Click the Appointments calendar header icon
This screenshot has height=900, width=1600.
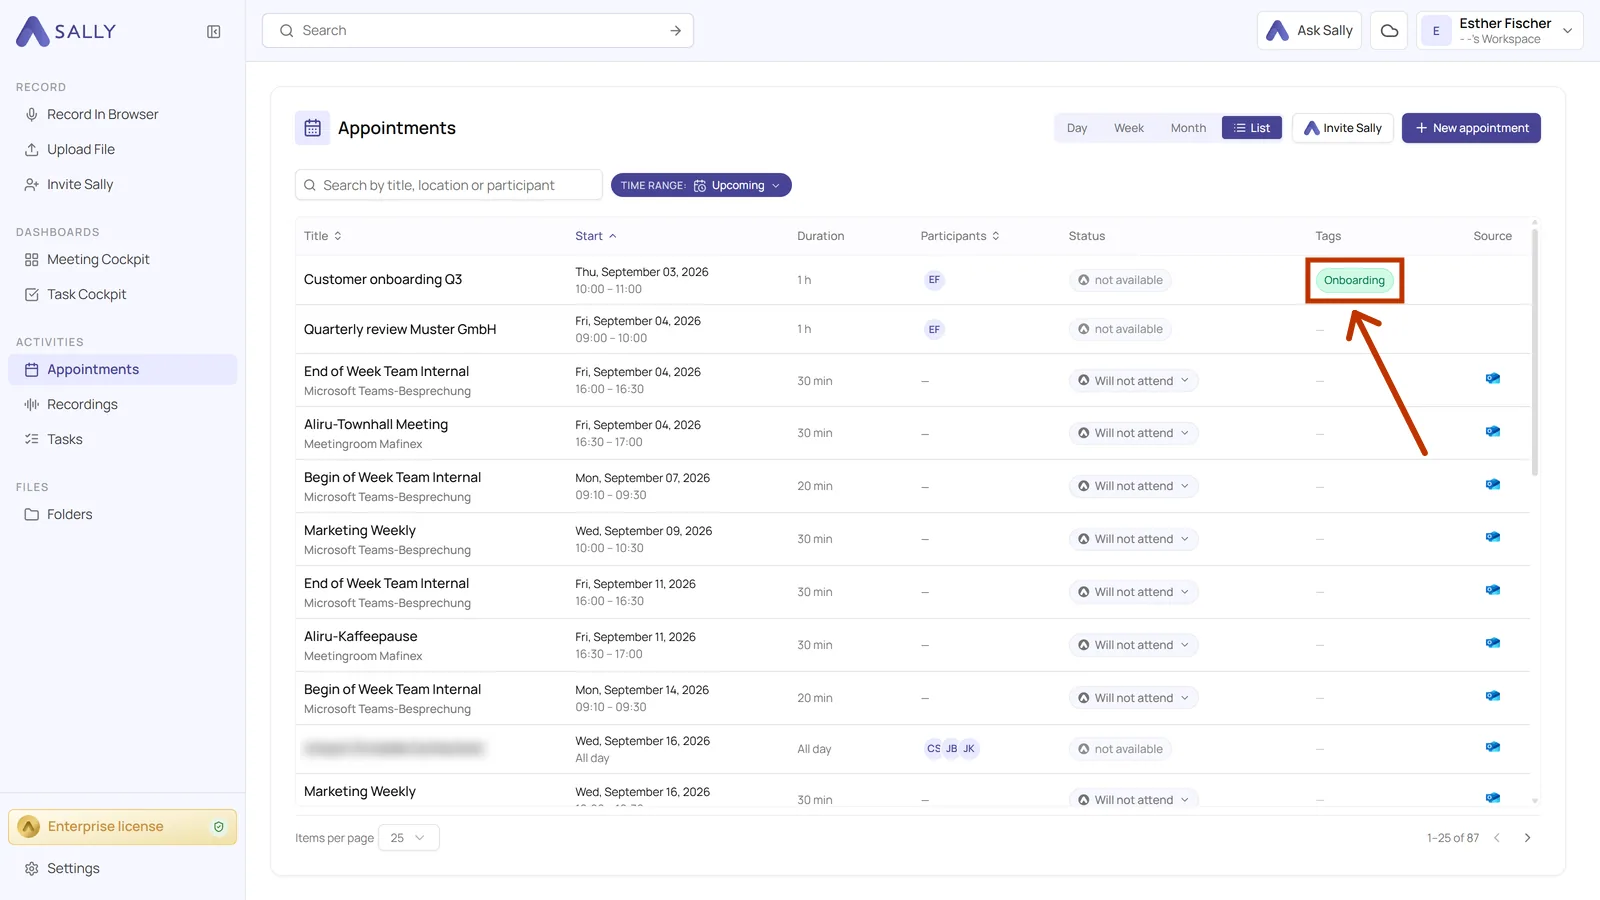312,128
